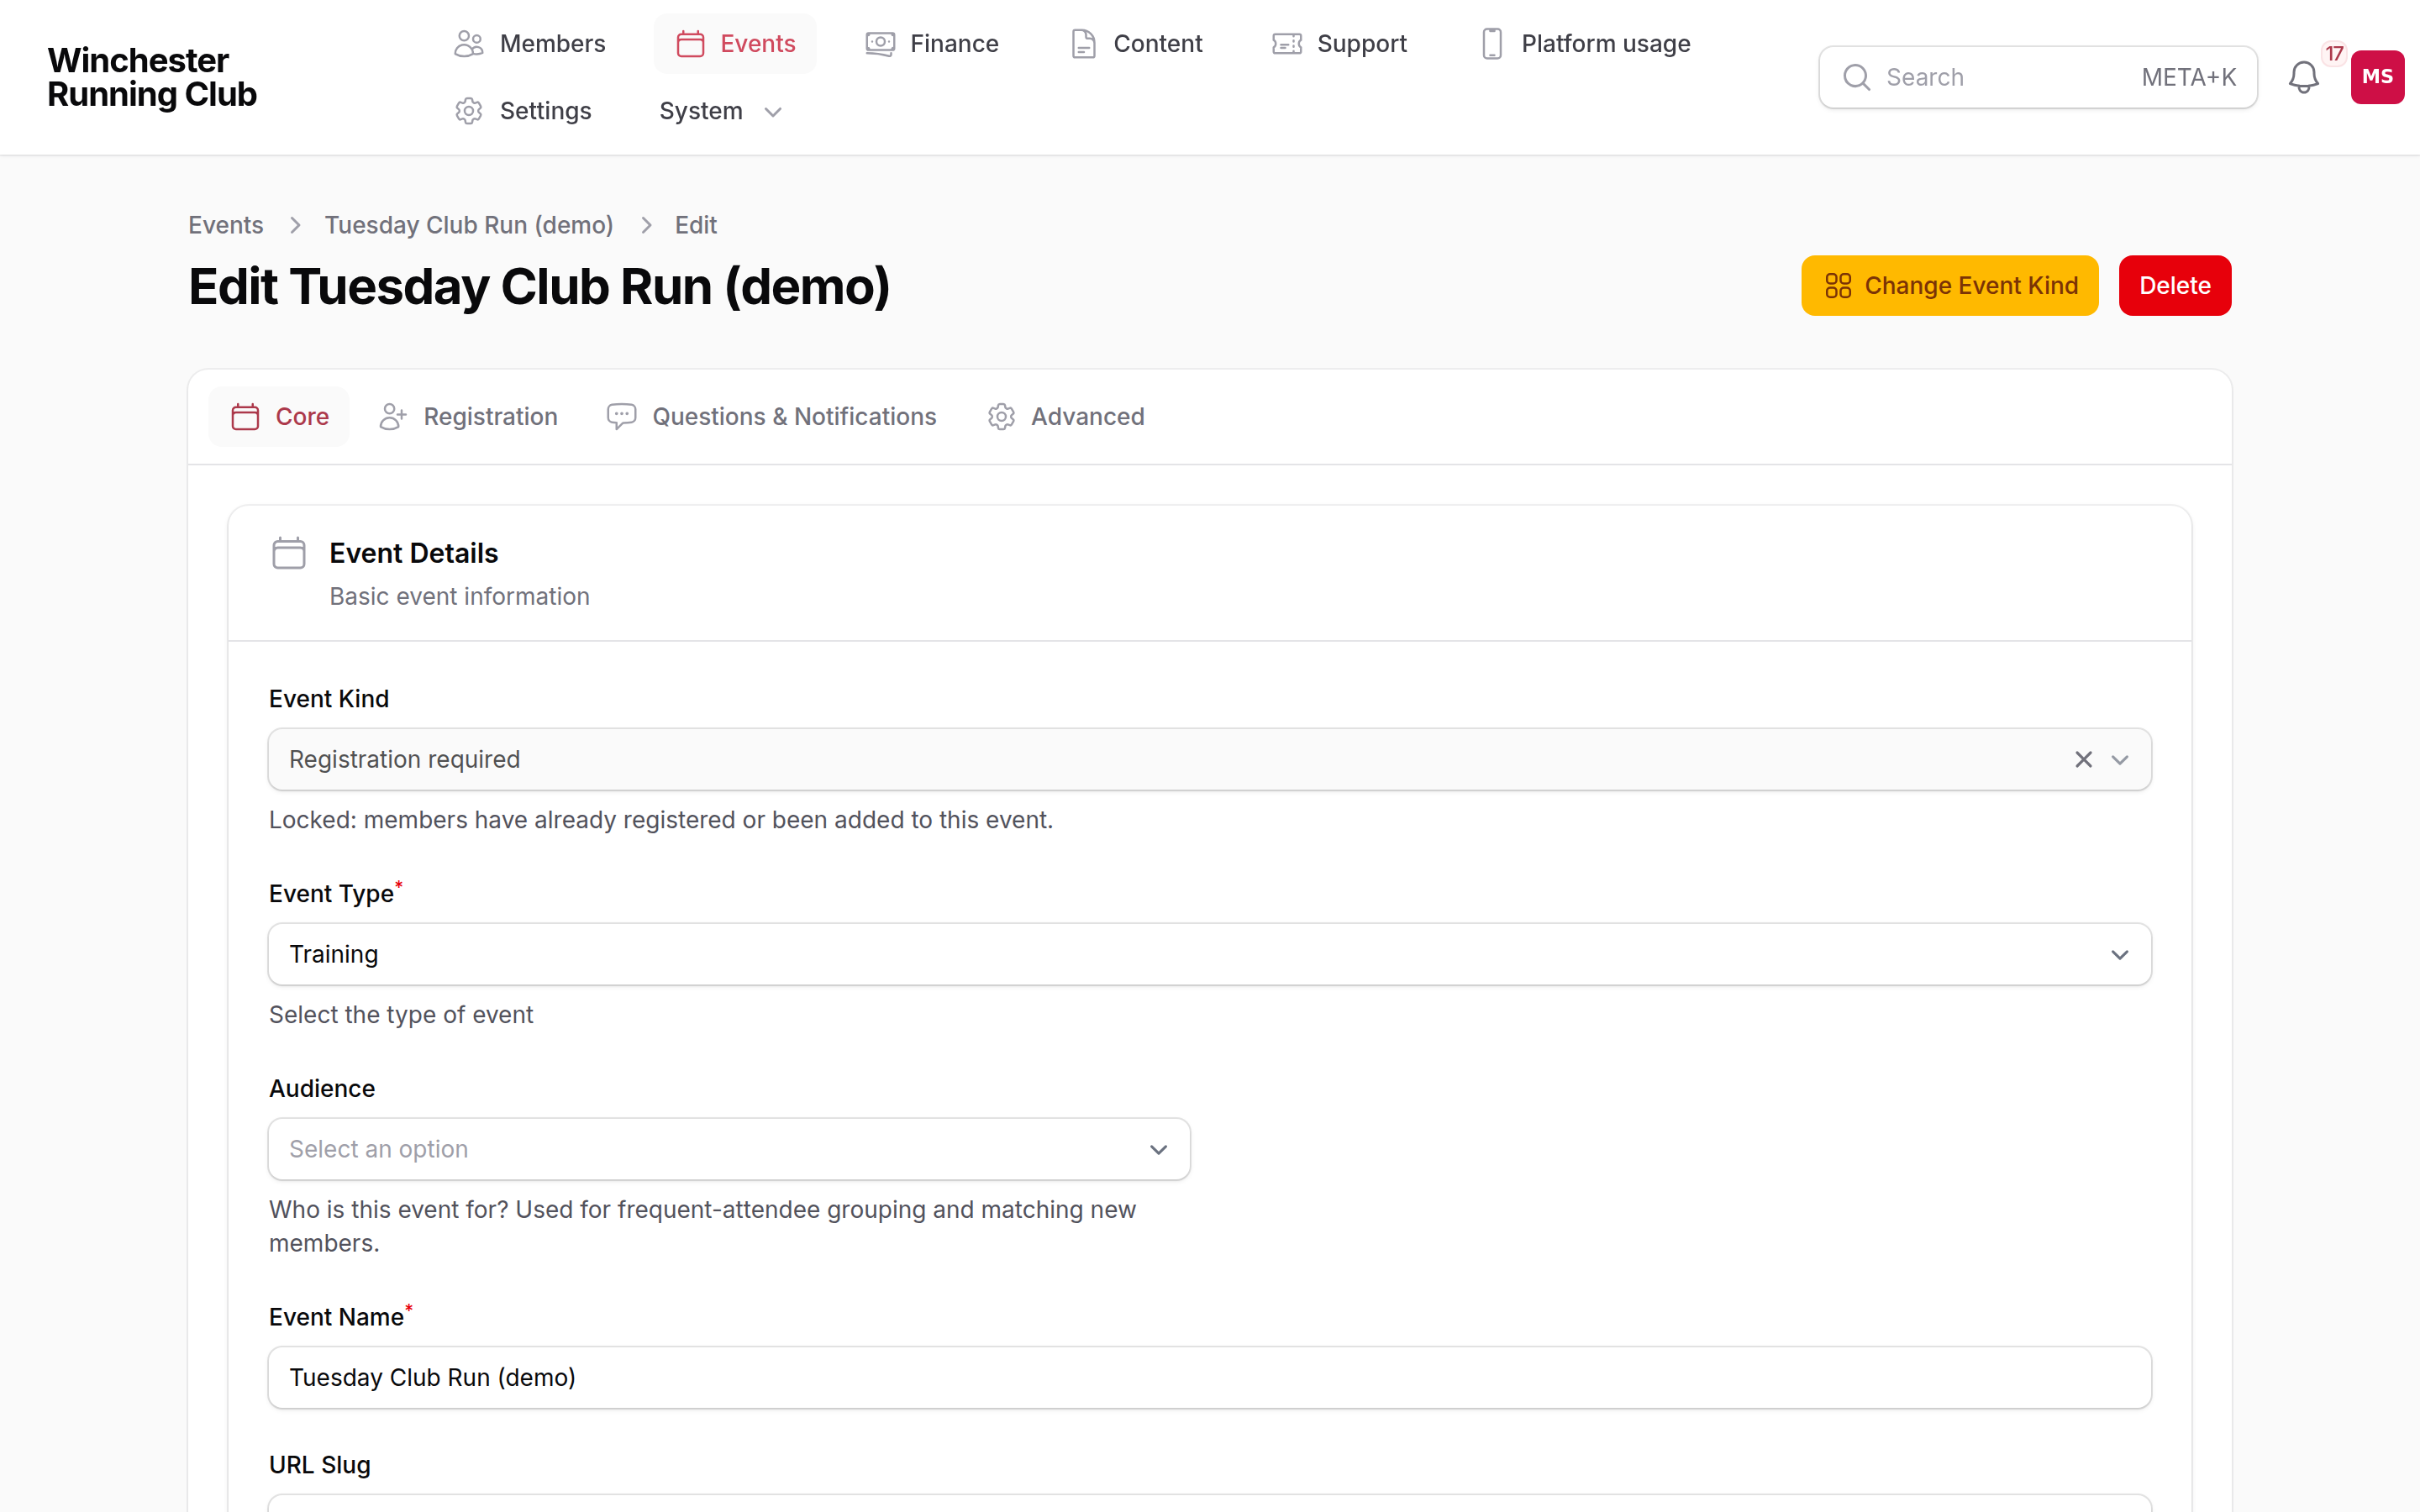Click the Questions & Notifications chat icon
2420x1512 pixels.
click(x=621, y=416)
